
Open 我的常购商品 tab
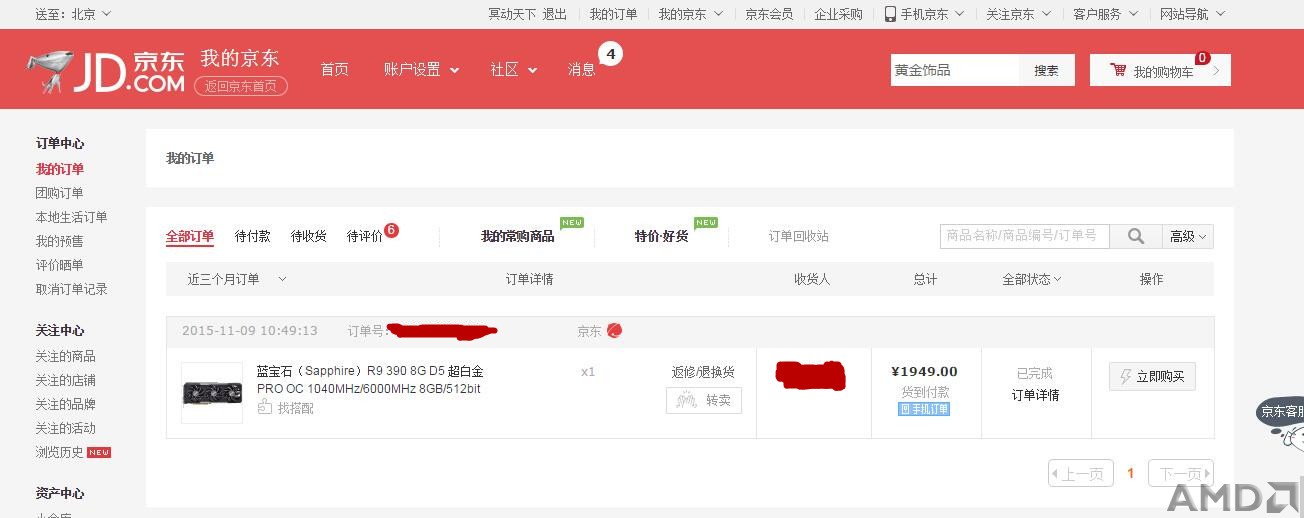tap(517, 236)
